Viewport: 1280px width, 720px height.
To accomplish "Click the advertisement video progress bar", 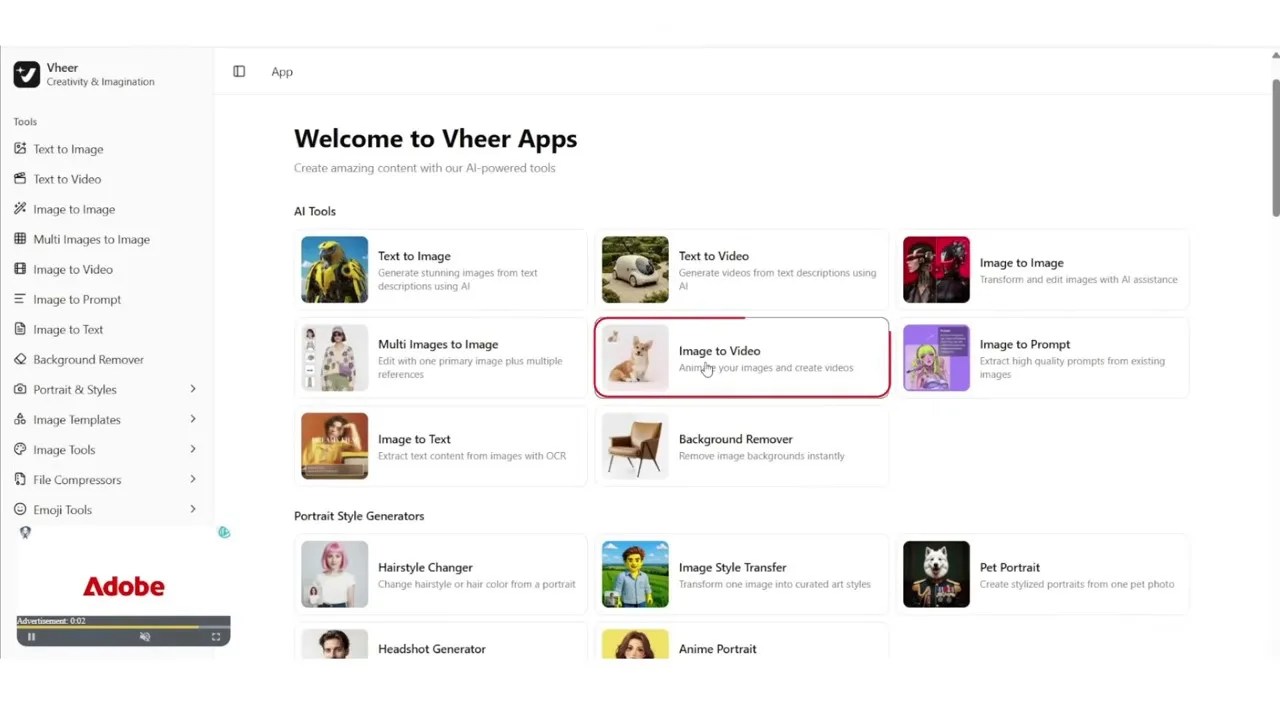I will [123, 627].
